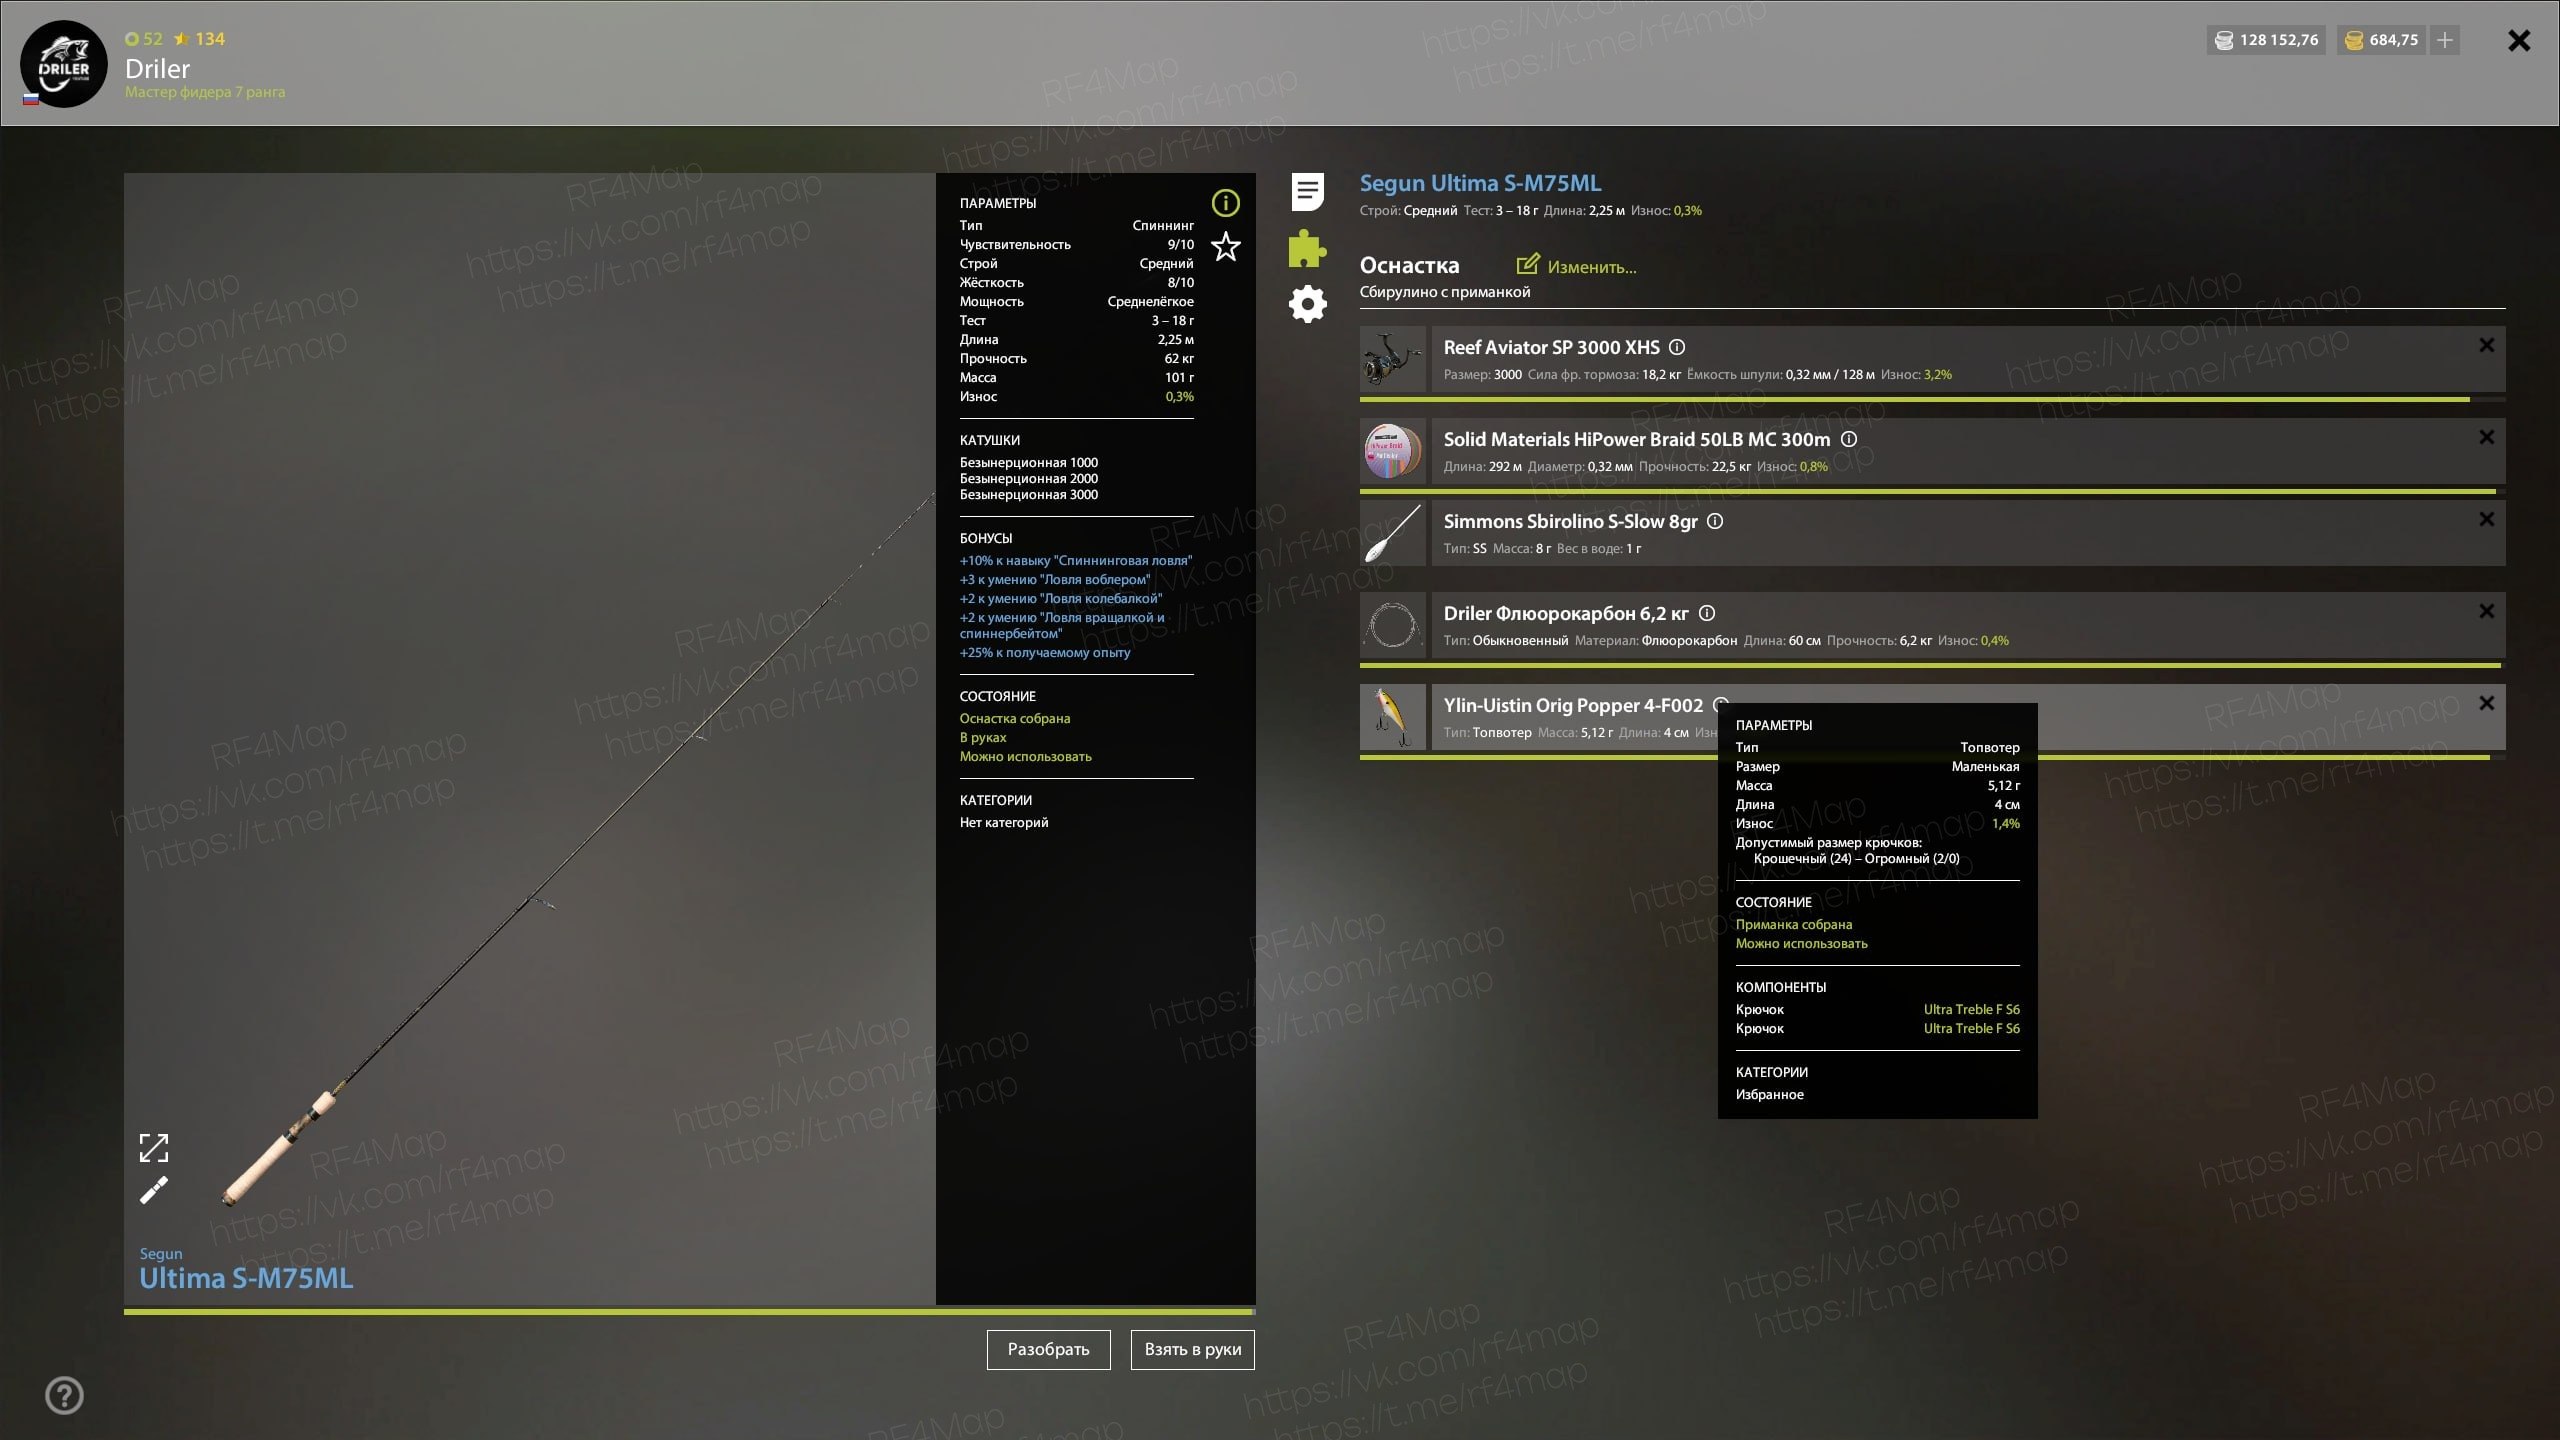Select the fluorocarbon leader thumbnail
The width and height of the screenshot is (2560, 1440).
(x=1392, y=625)
